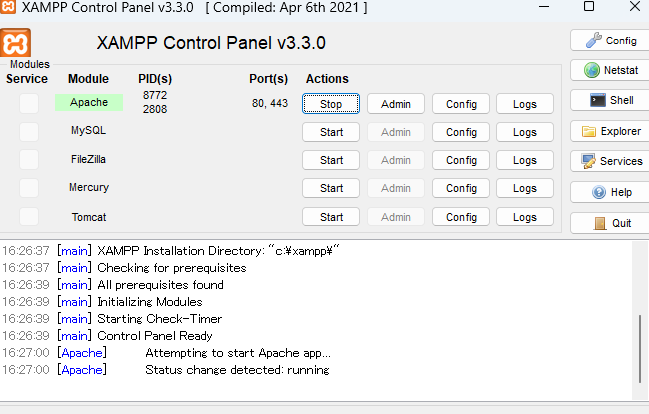Viewport: 649px width, 414px height.
Task: Quit XAMPP via the door icon button
Action: tap(611, 223)
